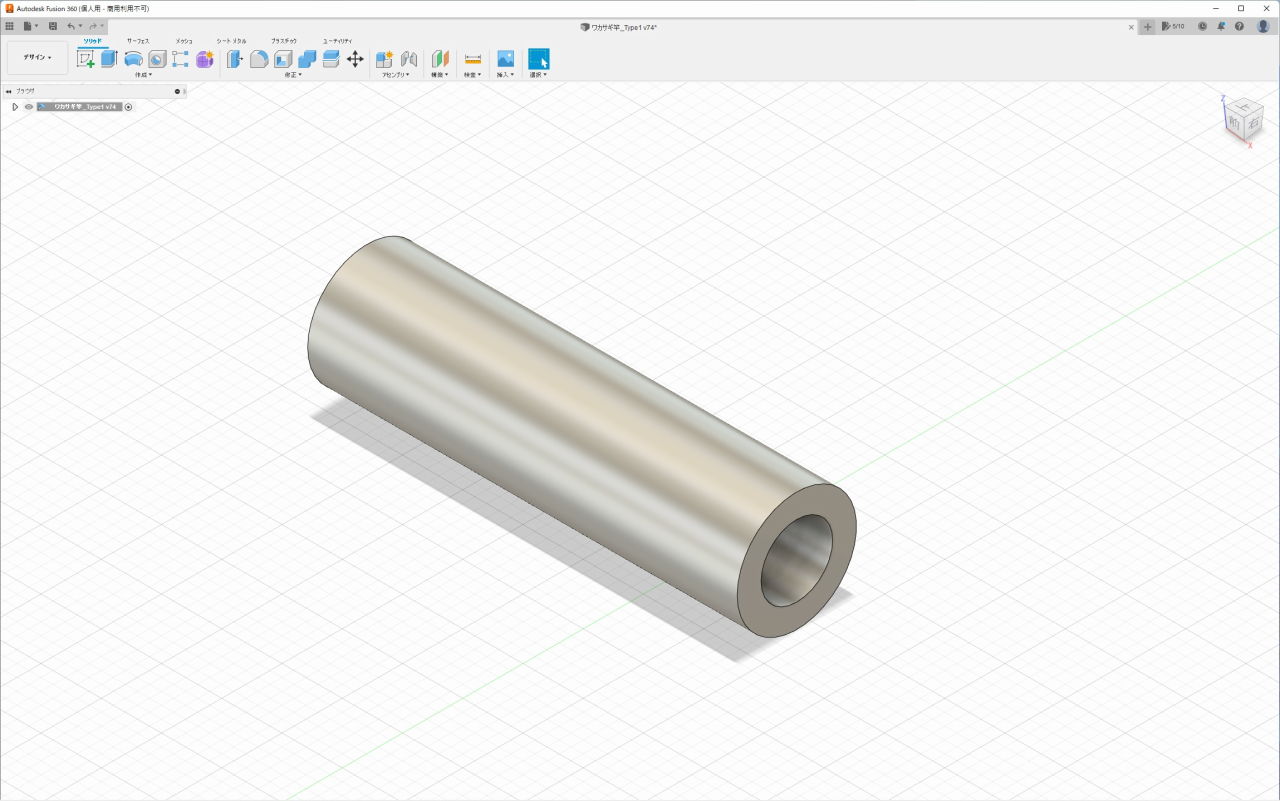Expand the 選択 dropdown
The height and width of the screenshot is (801, 1280).
[538, 75]
